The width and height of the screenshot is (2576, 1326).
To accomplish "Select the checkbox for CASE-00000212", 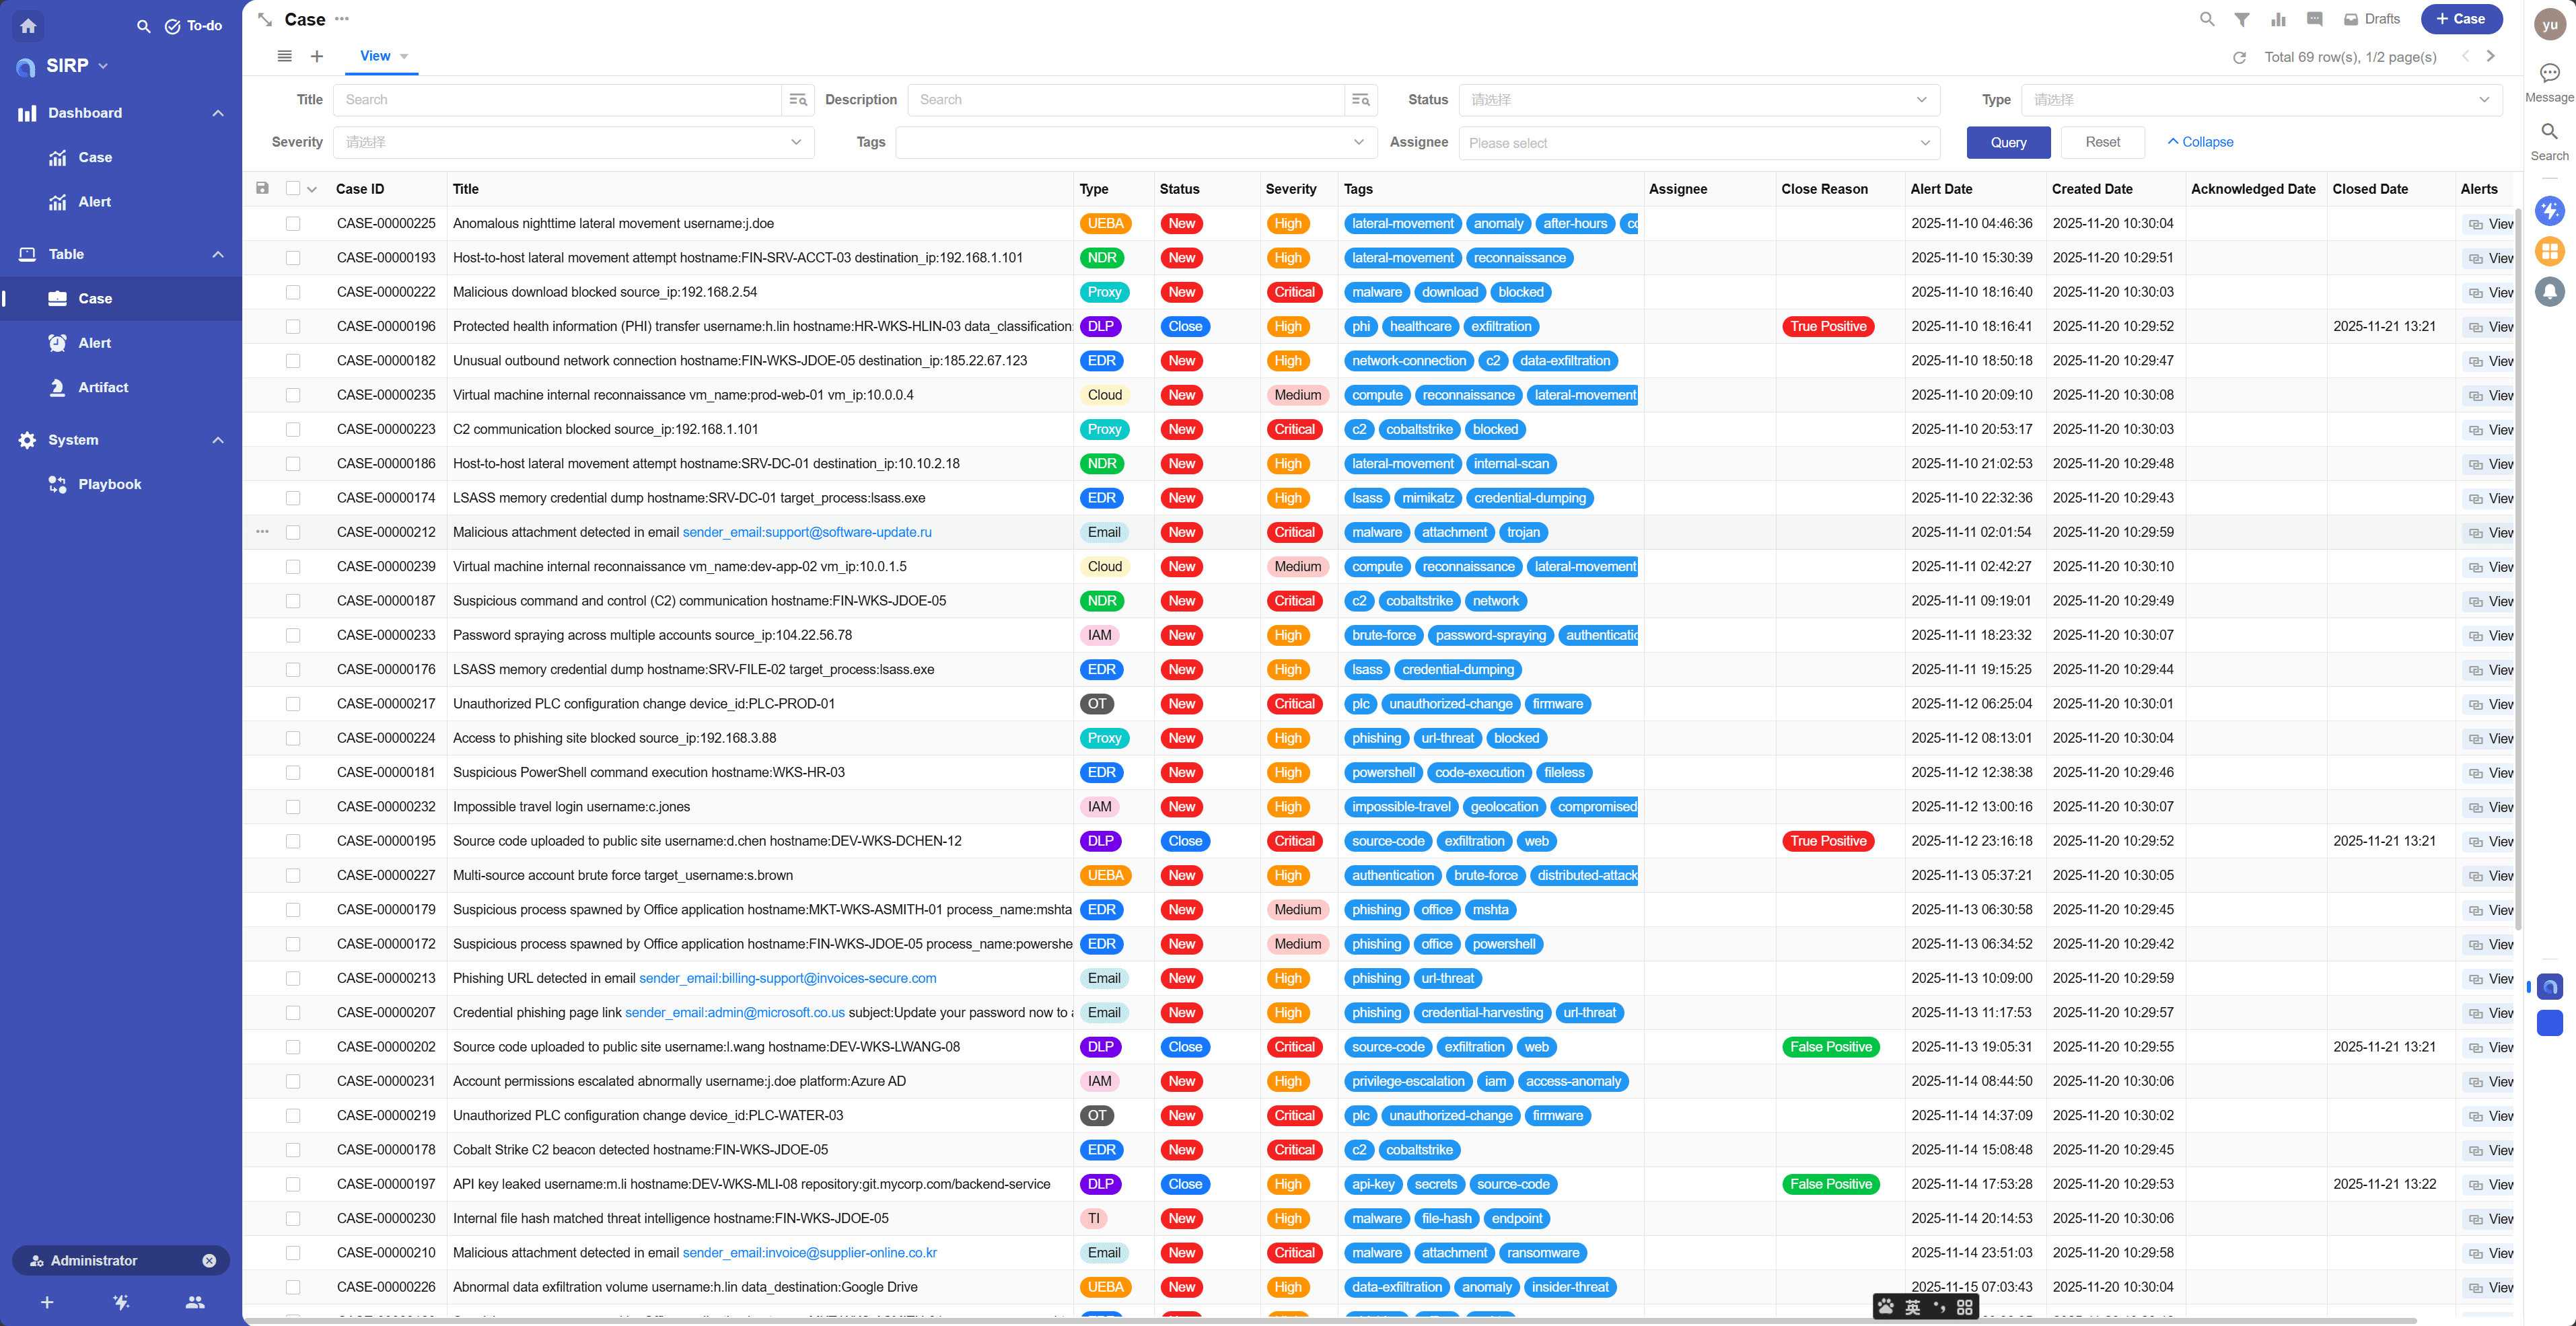I will (x=293, y=533).
